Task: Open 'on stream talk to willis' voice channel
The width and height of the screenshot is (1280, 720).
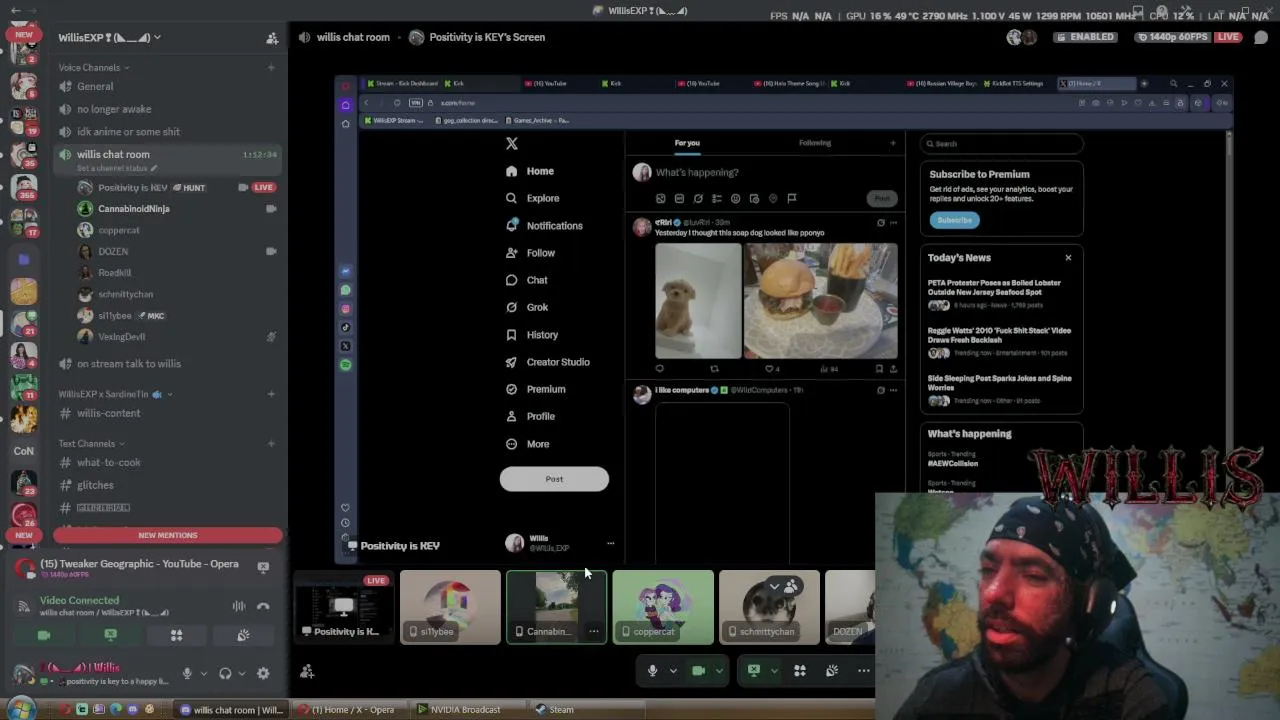Action: [x=167, y=364]
